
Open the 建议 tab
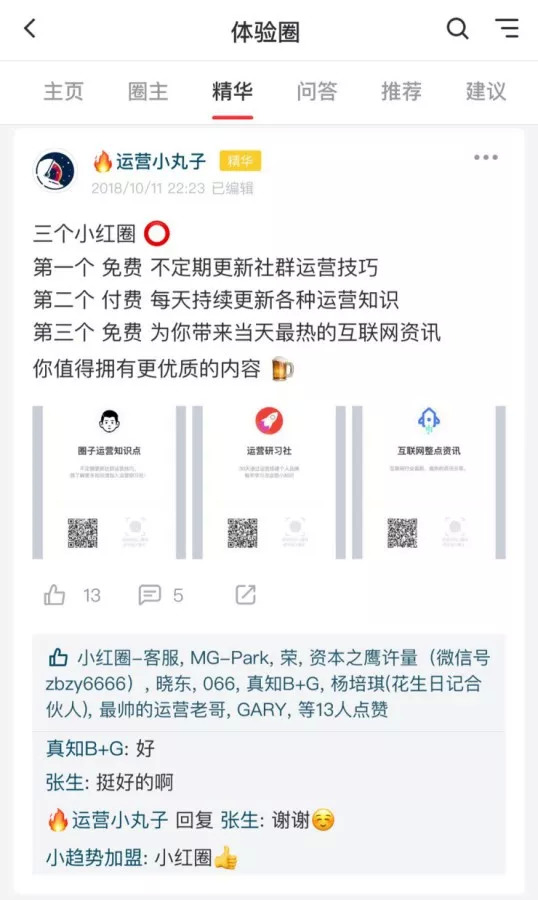tap(486, 91)
